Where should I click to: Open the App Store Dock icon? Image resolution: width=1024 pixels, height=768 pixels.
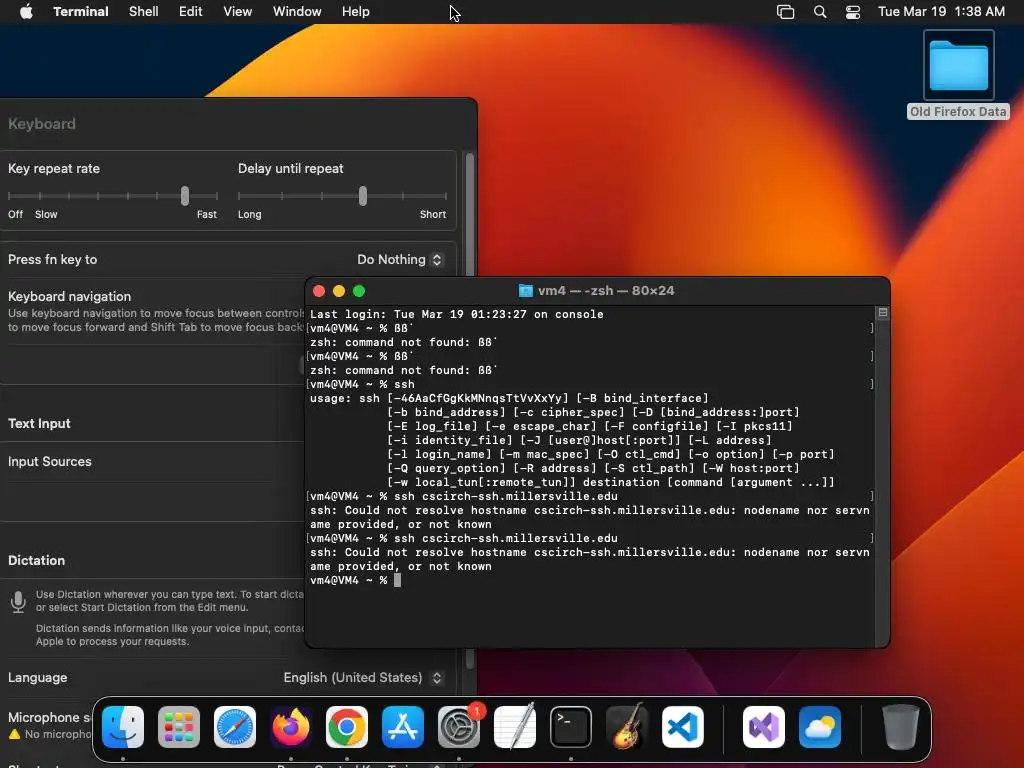[x=403, y=727]
